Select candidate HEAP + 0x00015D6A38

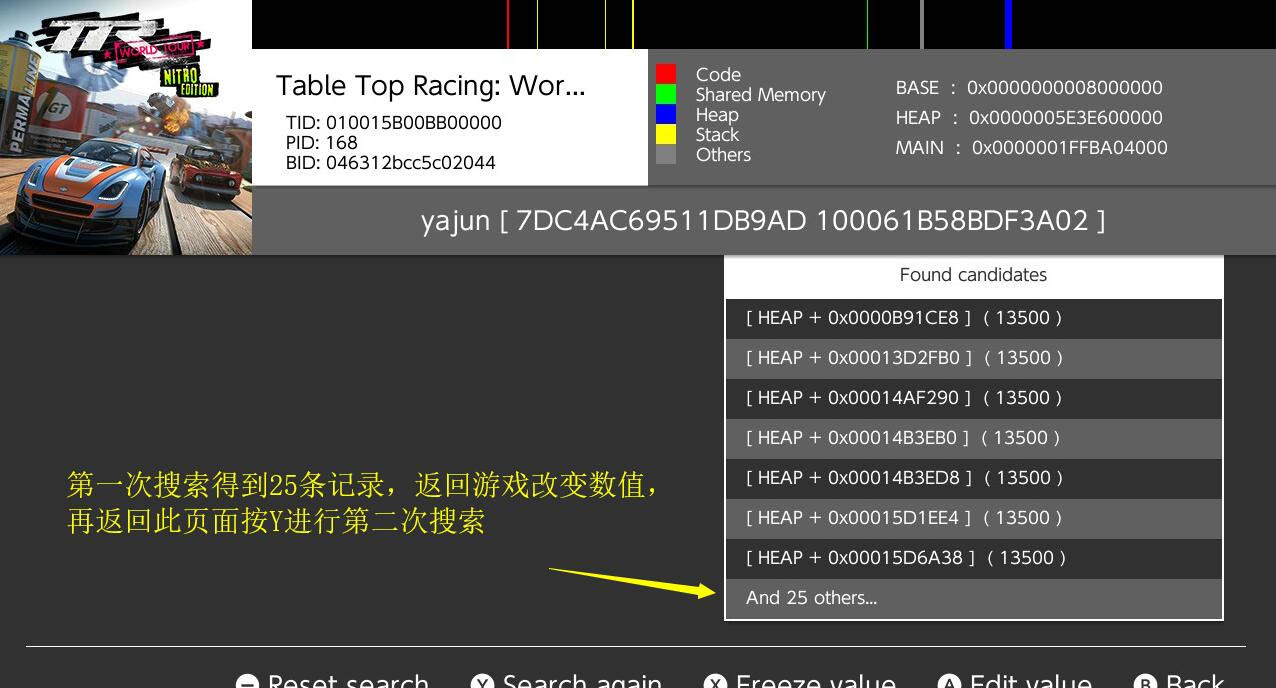coord(974,558)
